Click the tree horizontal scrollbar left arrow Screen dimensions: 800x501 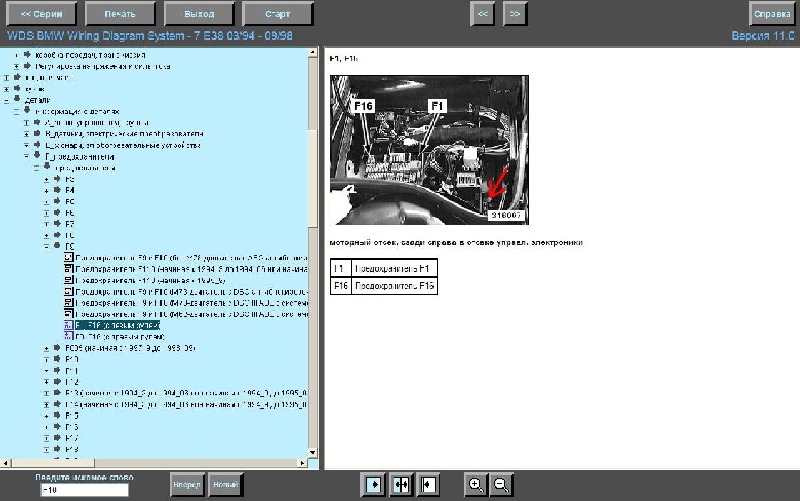click(6, 463)
